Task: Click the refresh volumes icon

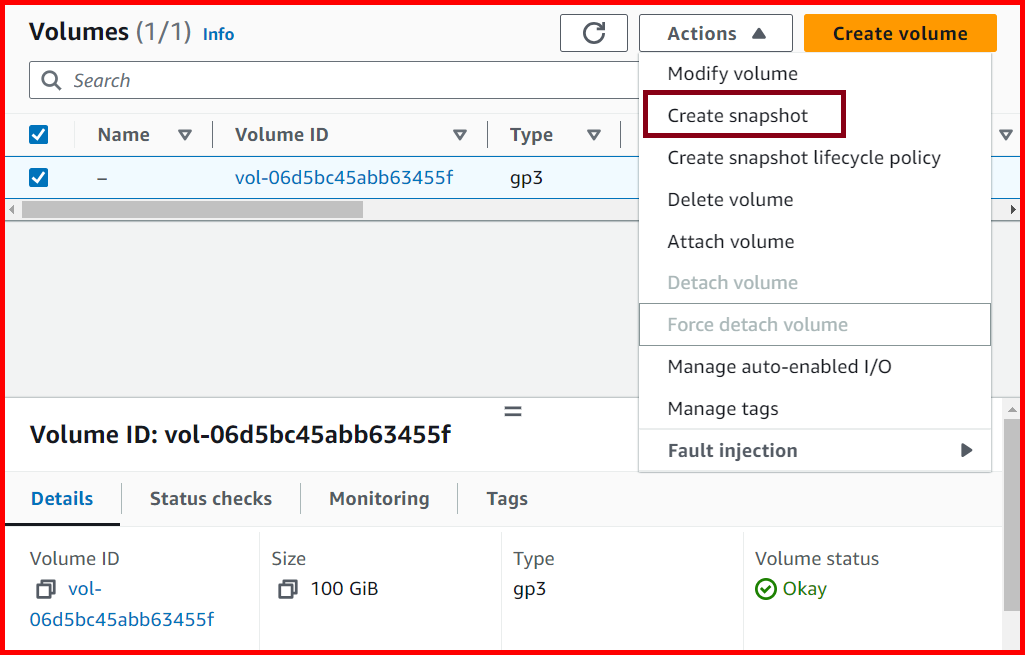Action: 594,32
